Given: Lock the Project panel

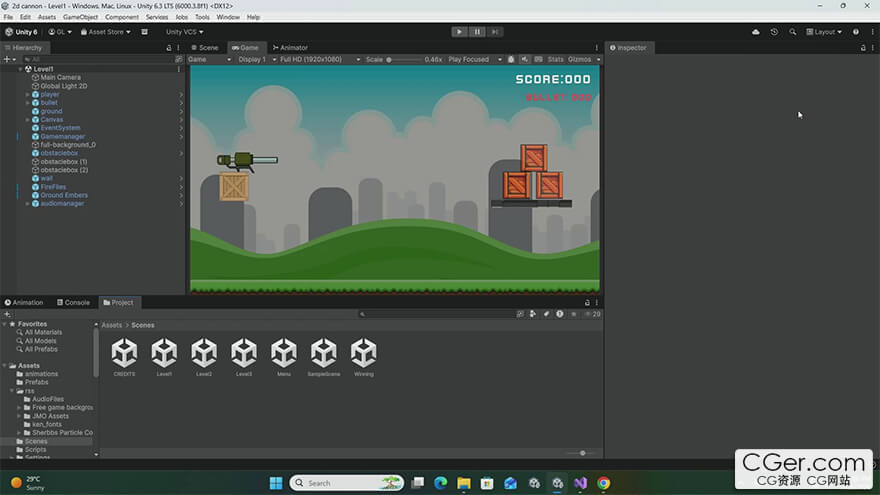Looking at the screenshot, I should [587, 302].
